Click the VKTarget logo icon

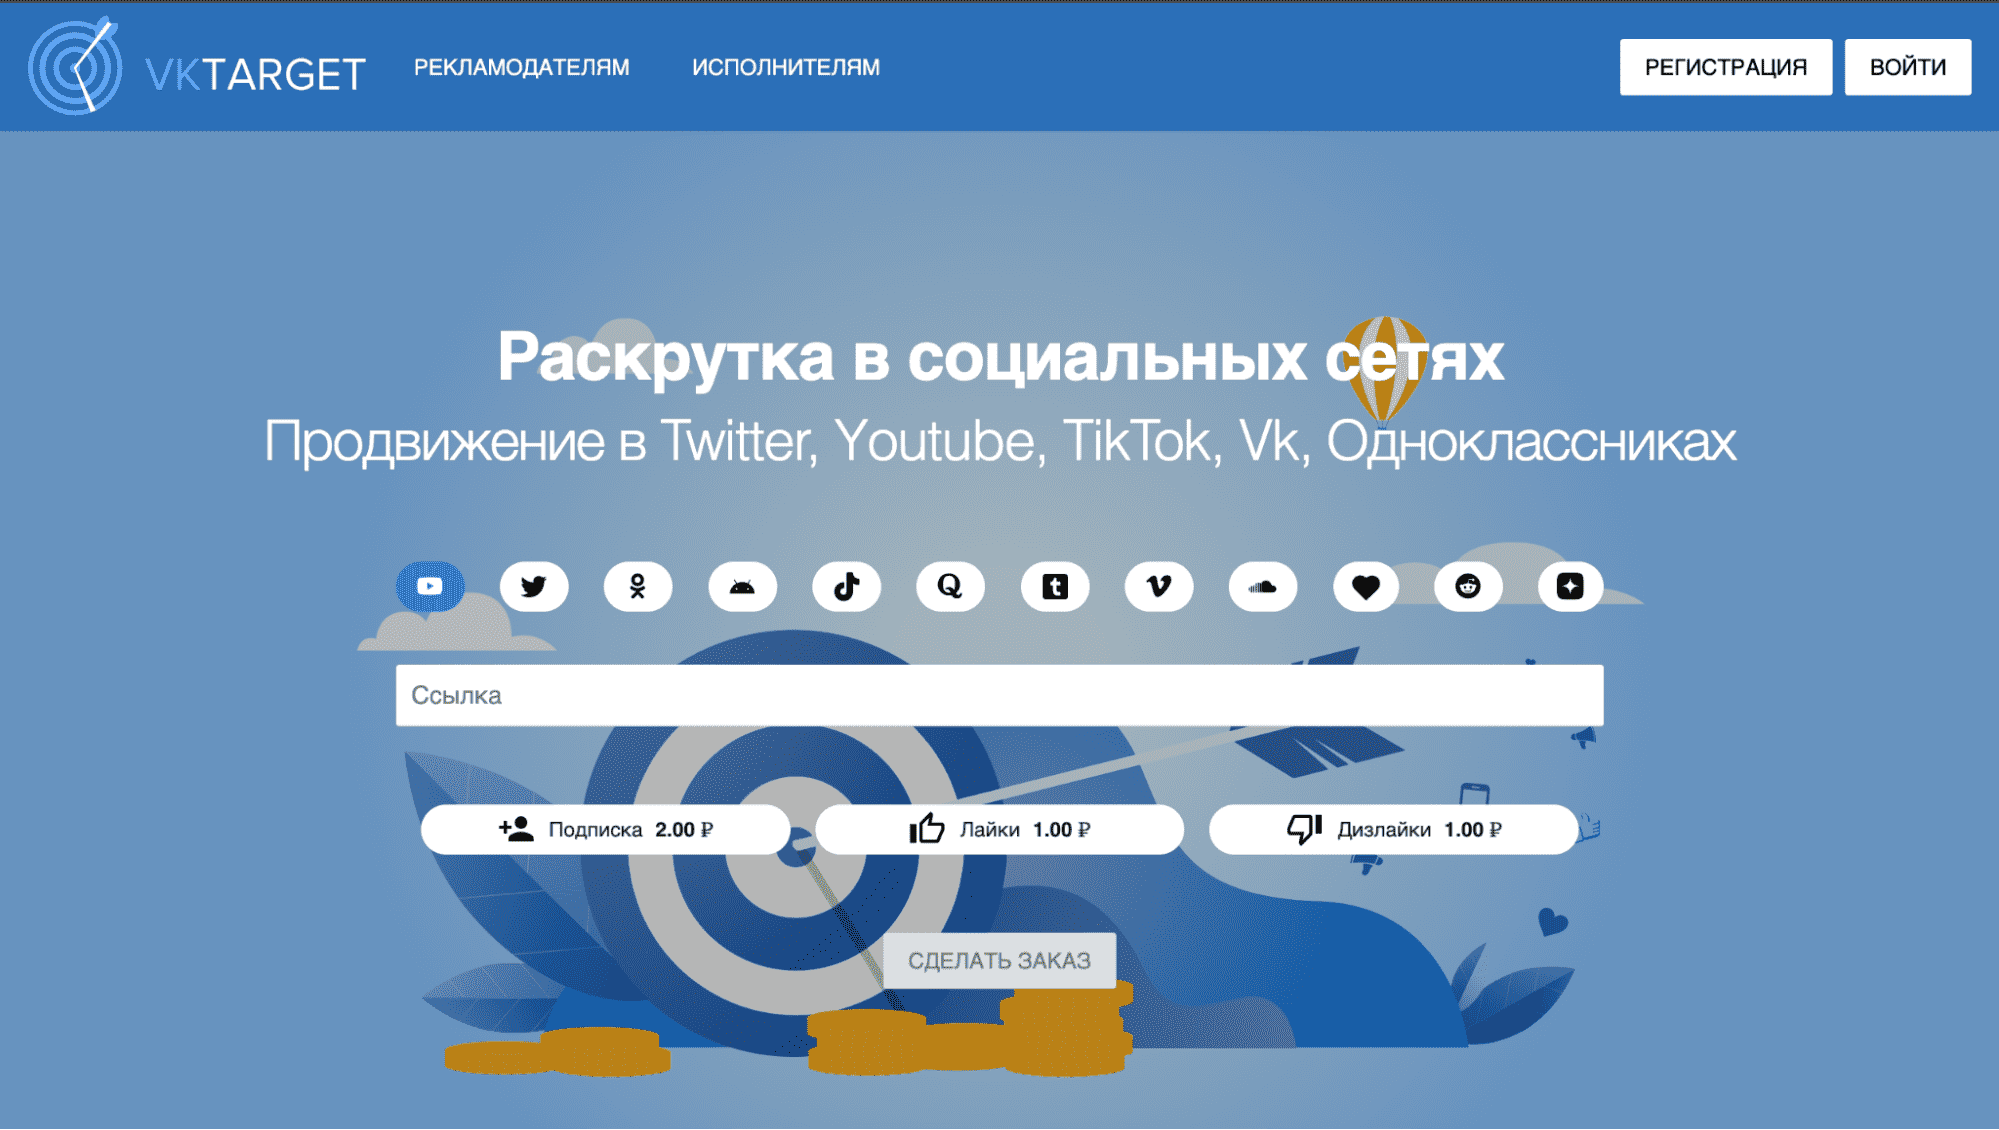point(76,66)
